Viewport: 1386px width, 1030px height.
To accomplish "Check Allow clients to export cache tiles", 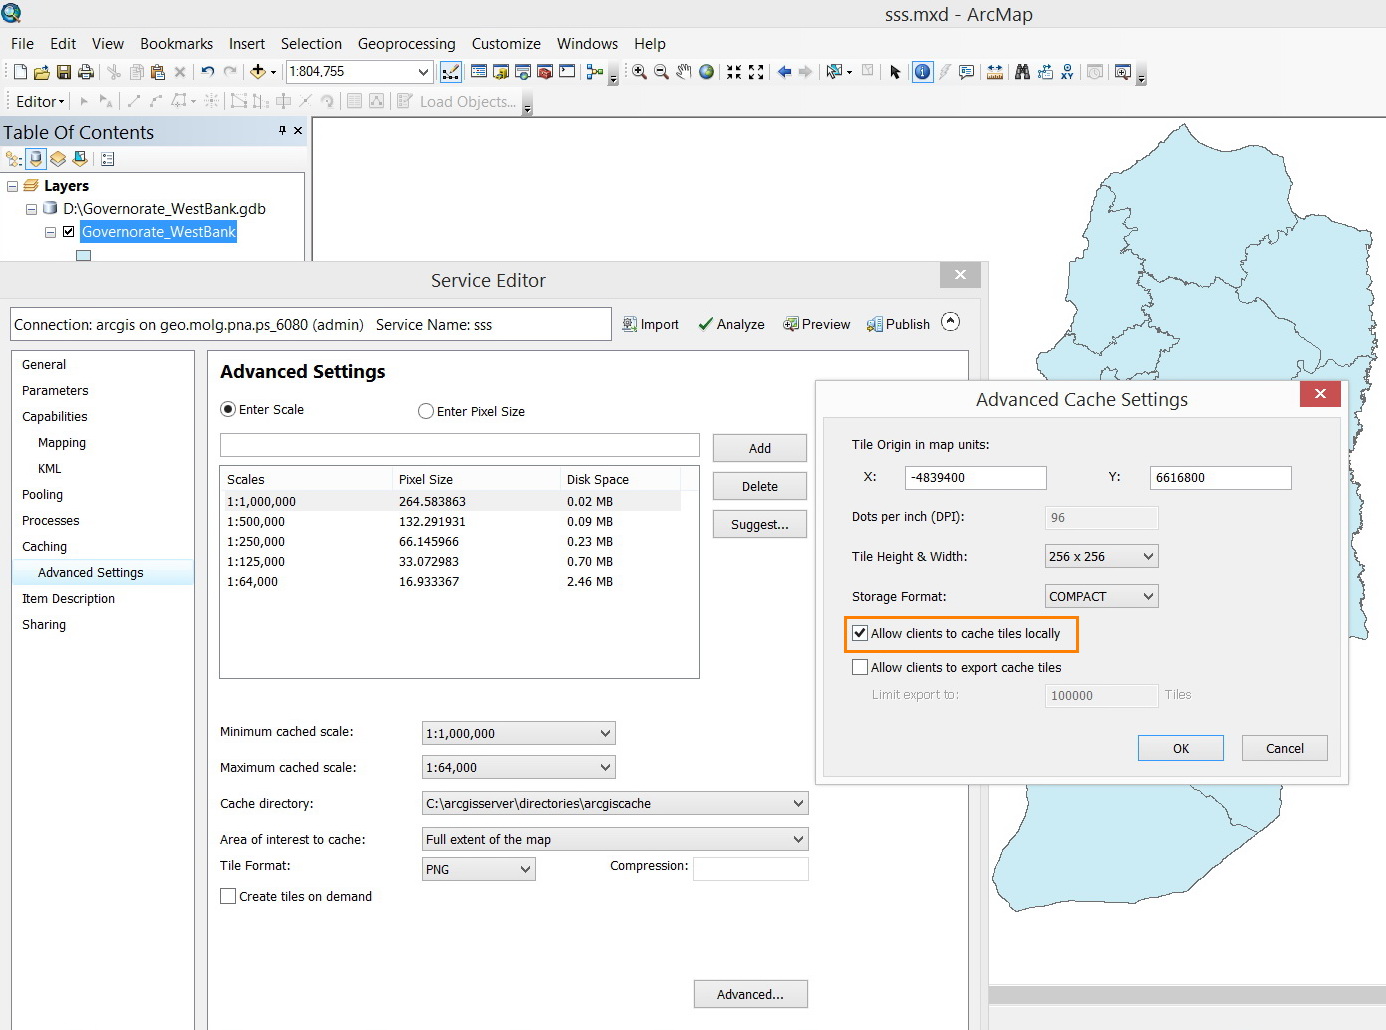I will tap(860, 667).
